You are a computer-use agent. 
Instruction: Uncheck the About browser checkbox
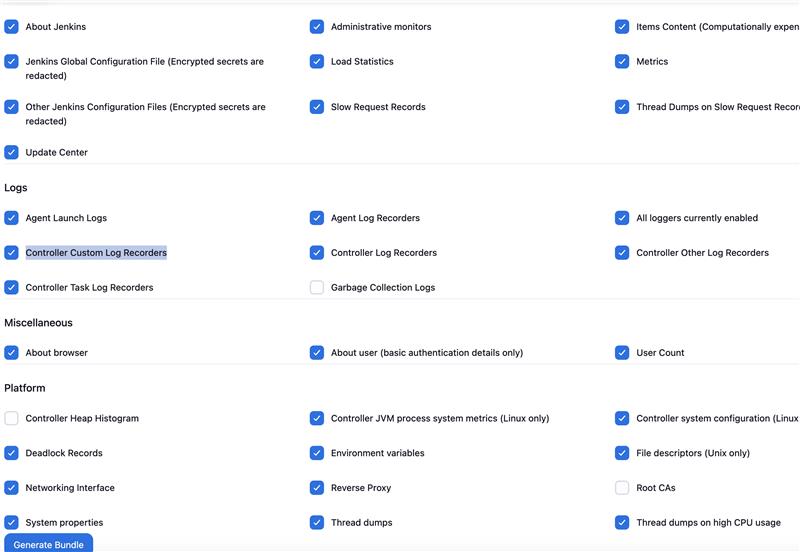(x=11, y=353)
